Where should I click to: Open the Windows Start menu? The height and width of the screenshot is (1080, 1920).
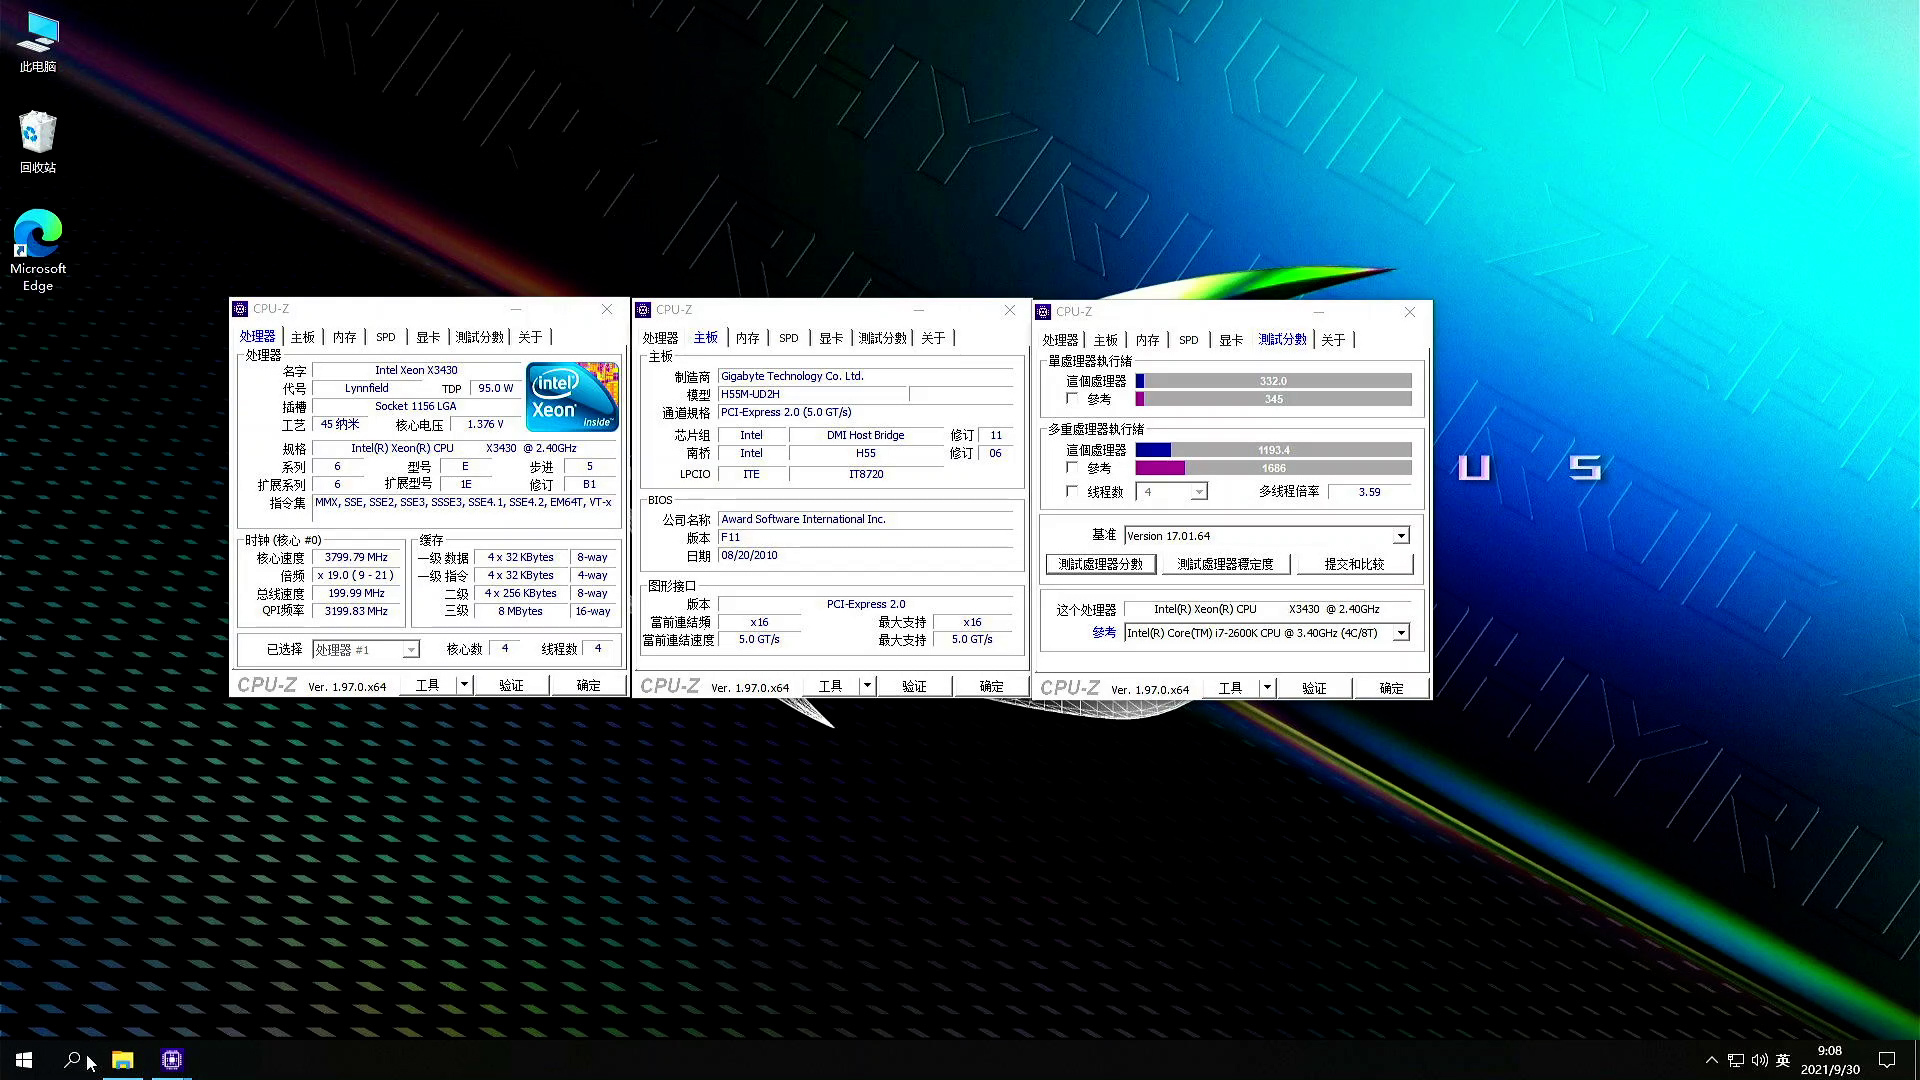pos(24,1060)
